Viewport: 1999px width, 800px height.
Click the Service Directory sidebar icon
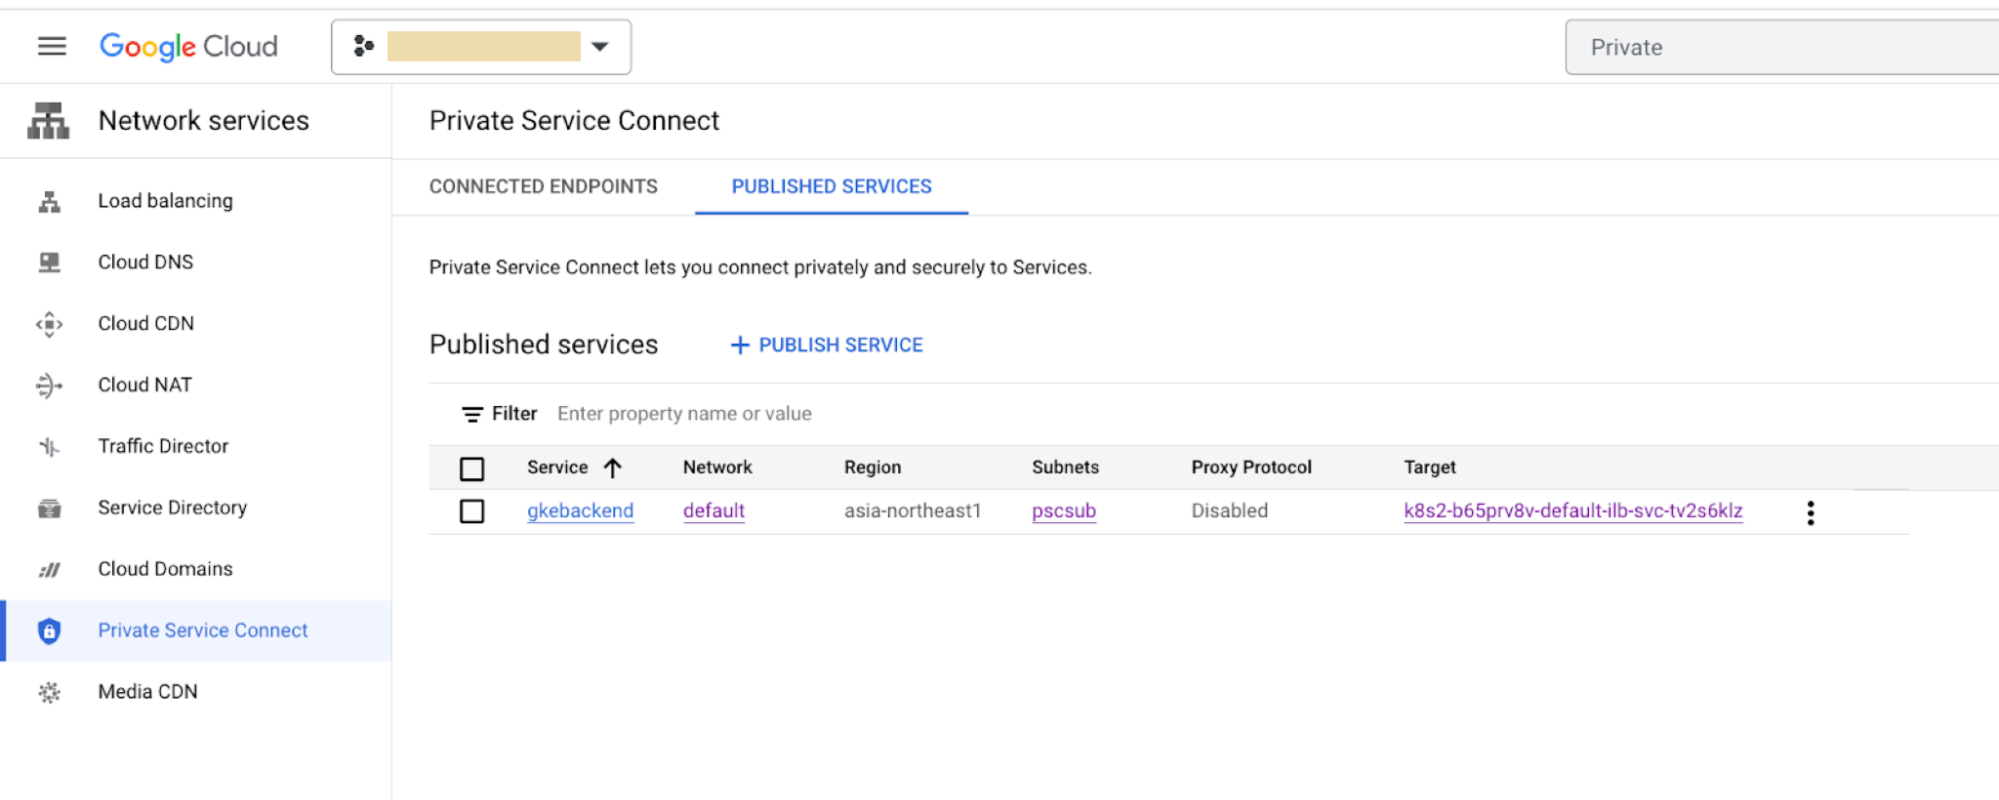(49, 508)
